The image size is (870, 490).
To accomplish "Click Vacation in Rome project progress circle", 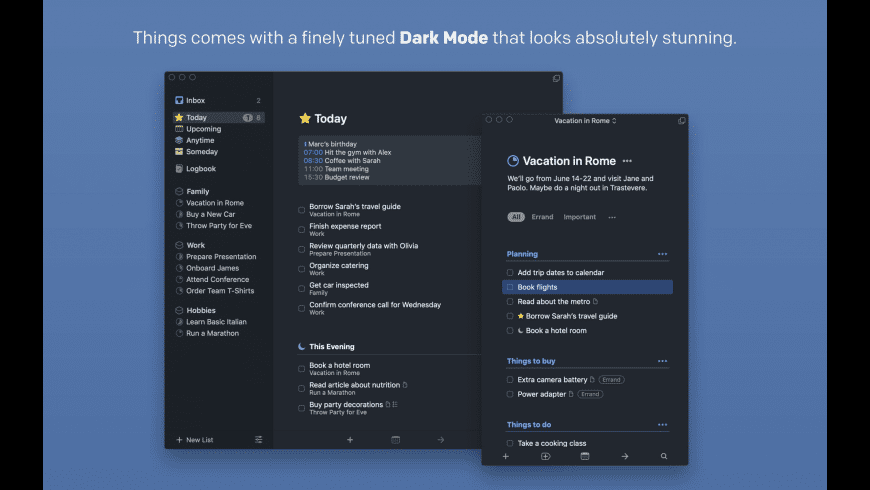I will coord(513,161).
